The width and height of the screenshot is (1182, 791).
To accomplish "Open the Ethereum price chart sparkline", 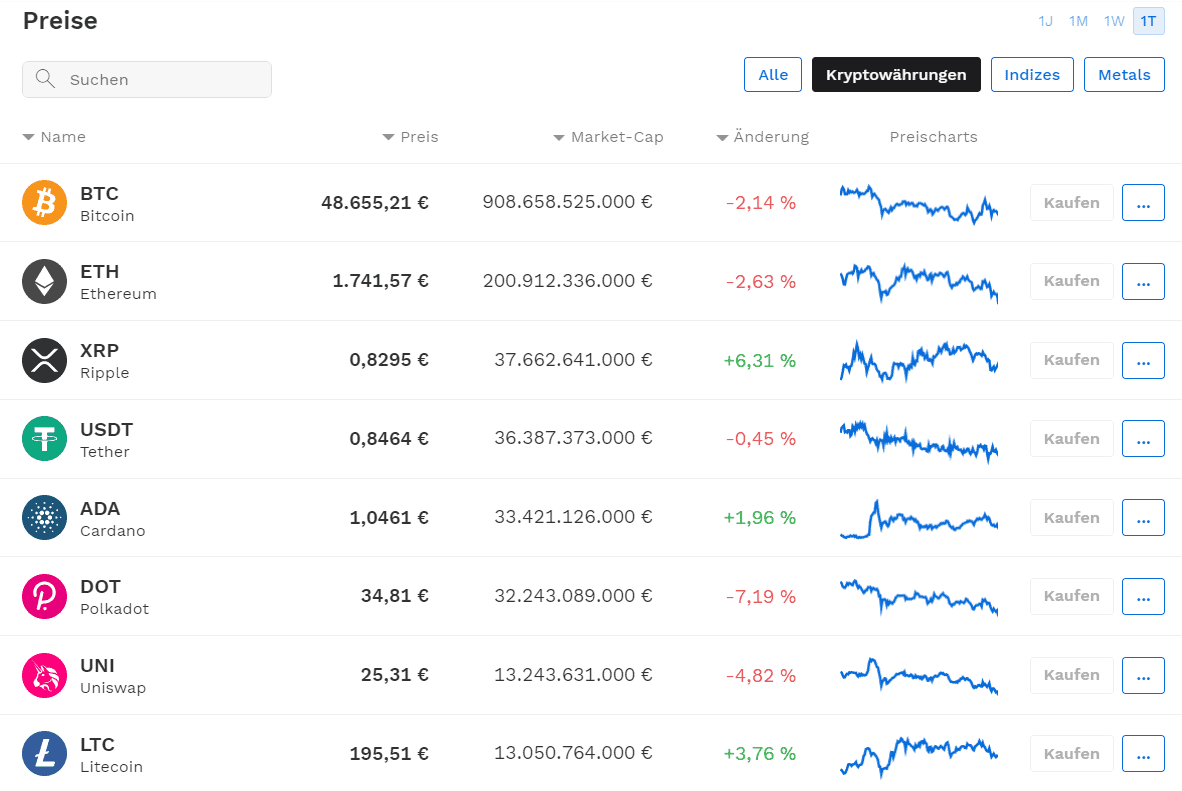I will (x=919, y=283).
